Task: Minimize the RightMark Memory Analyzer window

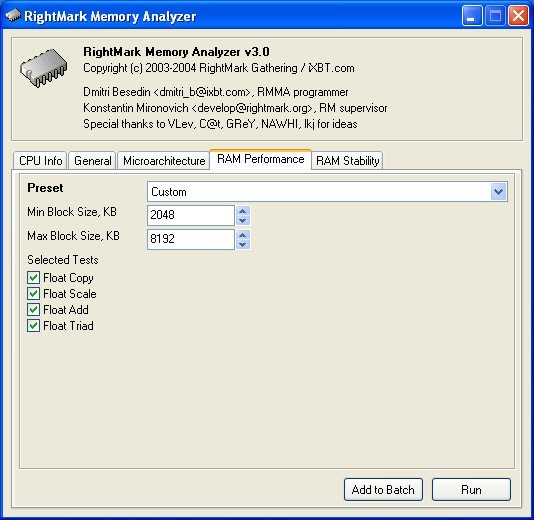Action: coord(472,16)
